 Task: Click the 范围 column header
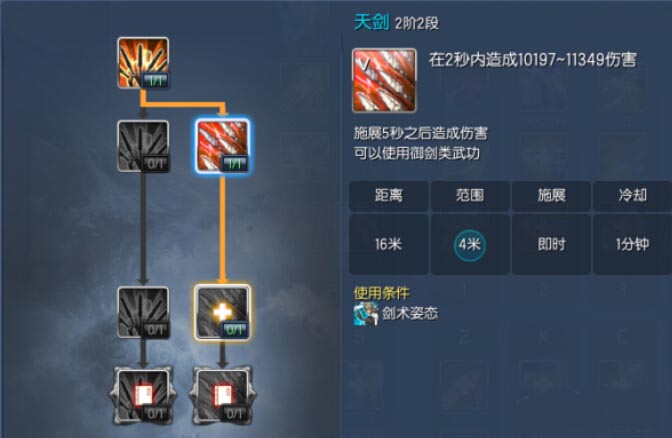click(470, 196)
